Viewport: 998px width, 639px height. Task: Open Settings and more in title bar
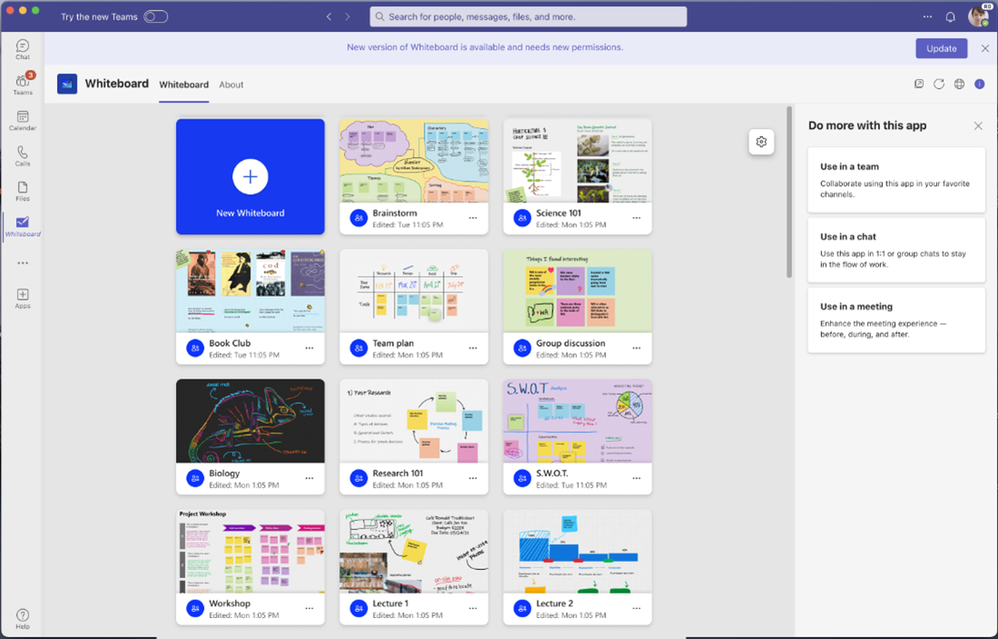(927, 17)
